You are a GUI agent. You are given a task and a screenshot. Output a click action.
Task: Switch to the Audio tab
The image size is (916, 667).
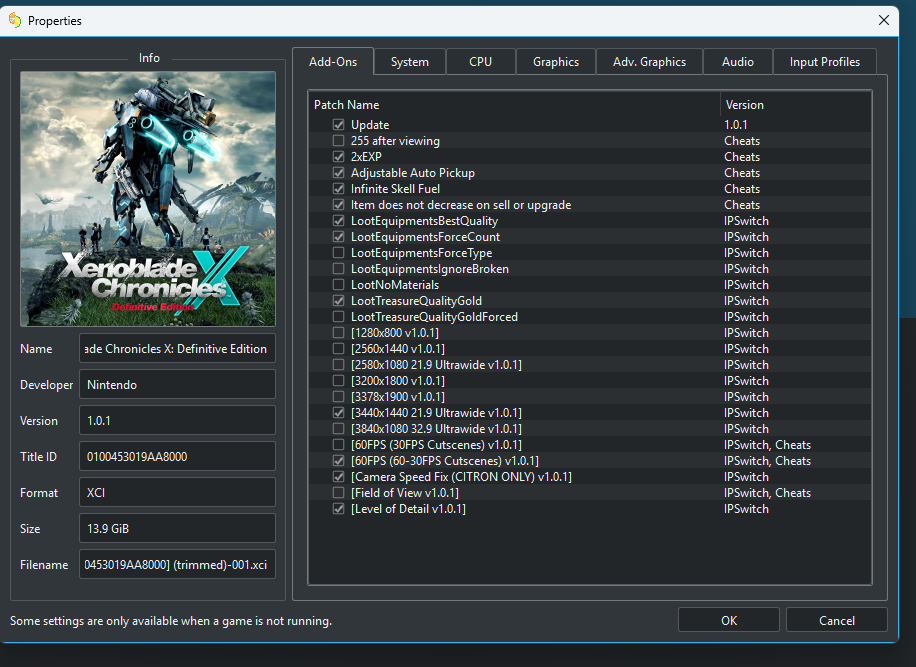coord(738,62)
